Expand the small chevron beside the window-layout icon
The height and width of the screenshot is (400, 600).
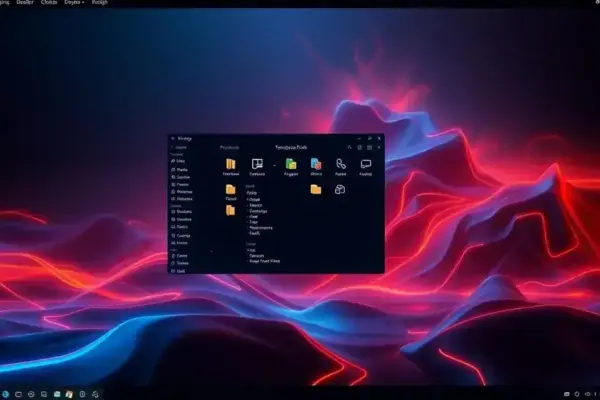(274, 165)
